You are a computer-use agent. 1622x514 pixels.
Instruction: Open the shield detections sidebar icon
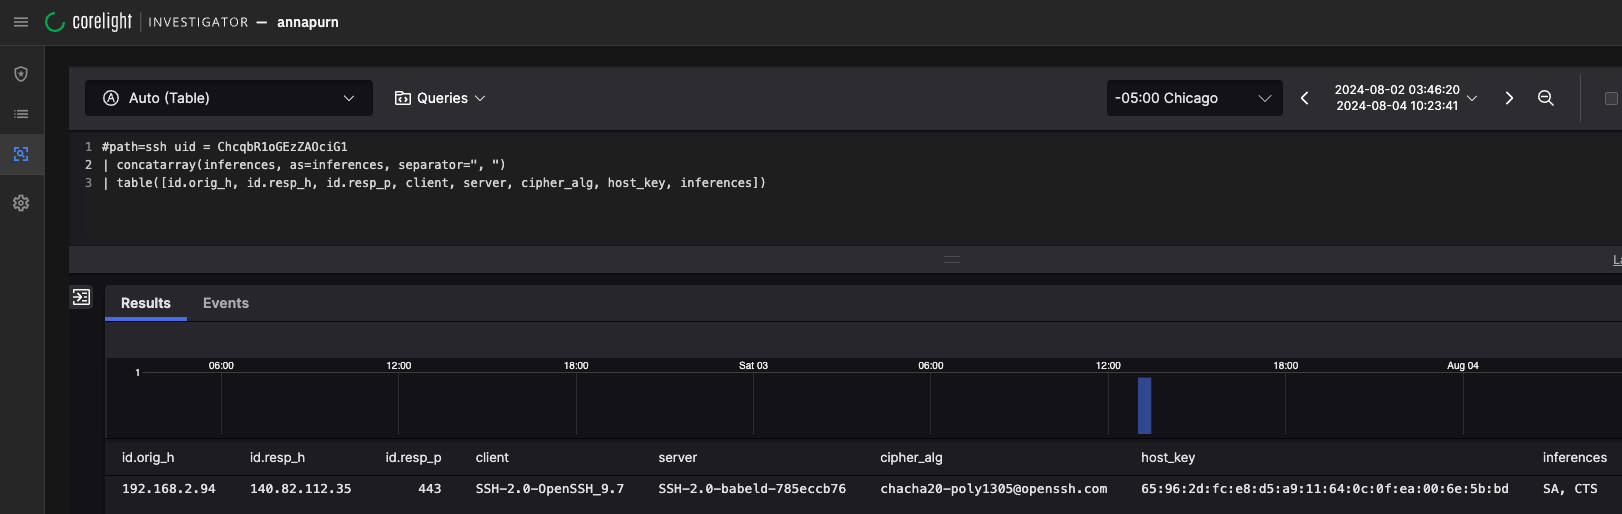[x=21, y=74]
